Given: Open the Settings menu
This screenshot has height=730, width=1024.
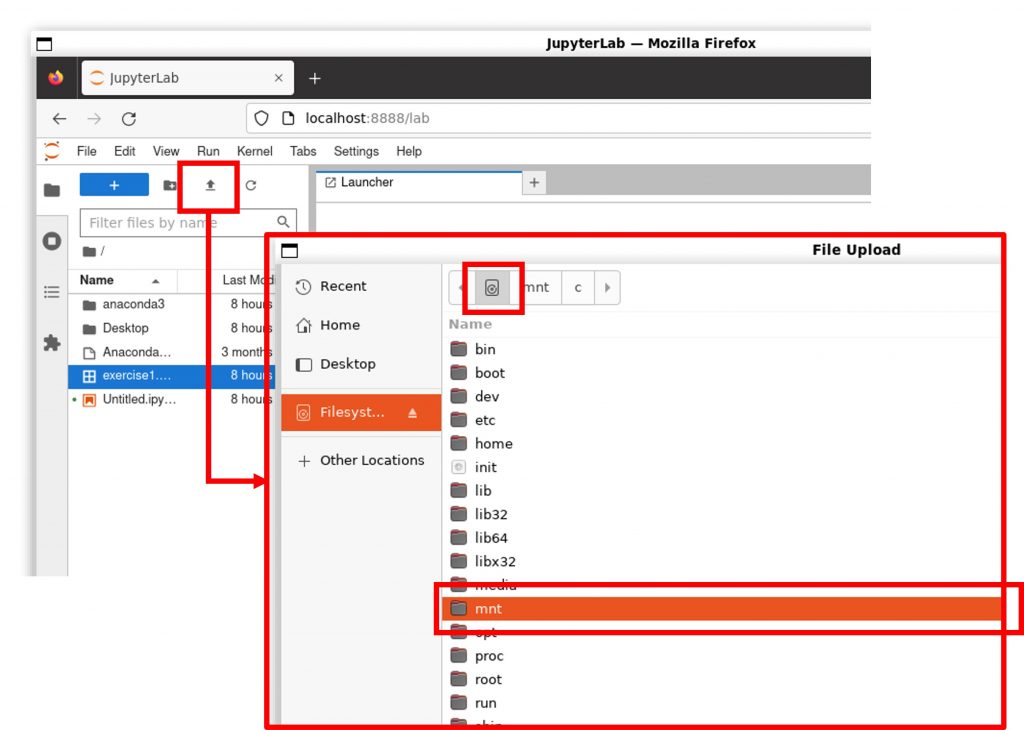Looking at the screenshot, I should tap(356, 152).
